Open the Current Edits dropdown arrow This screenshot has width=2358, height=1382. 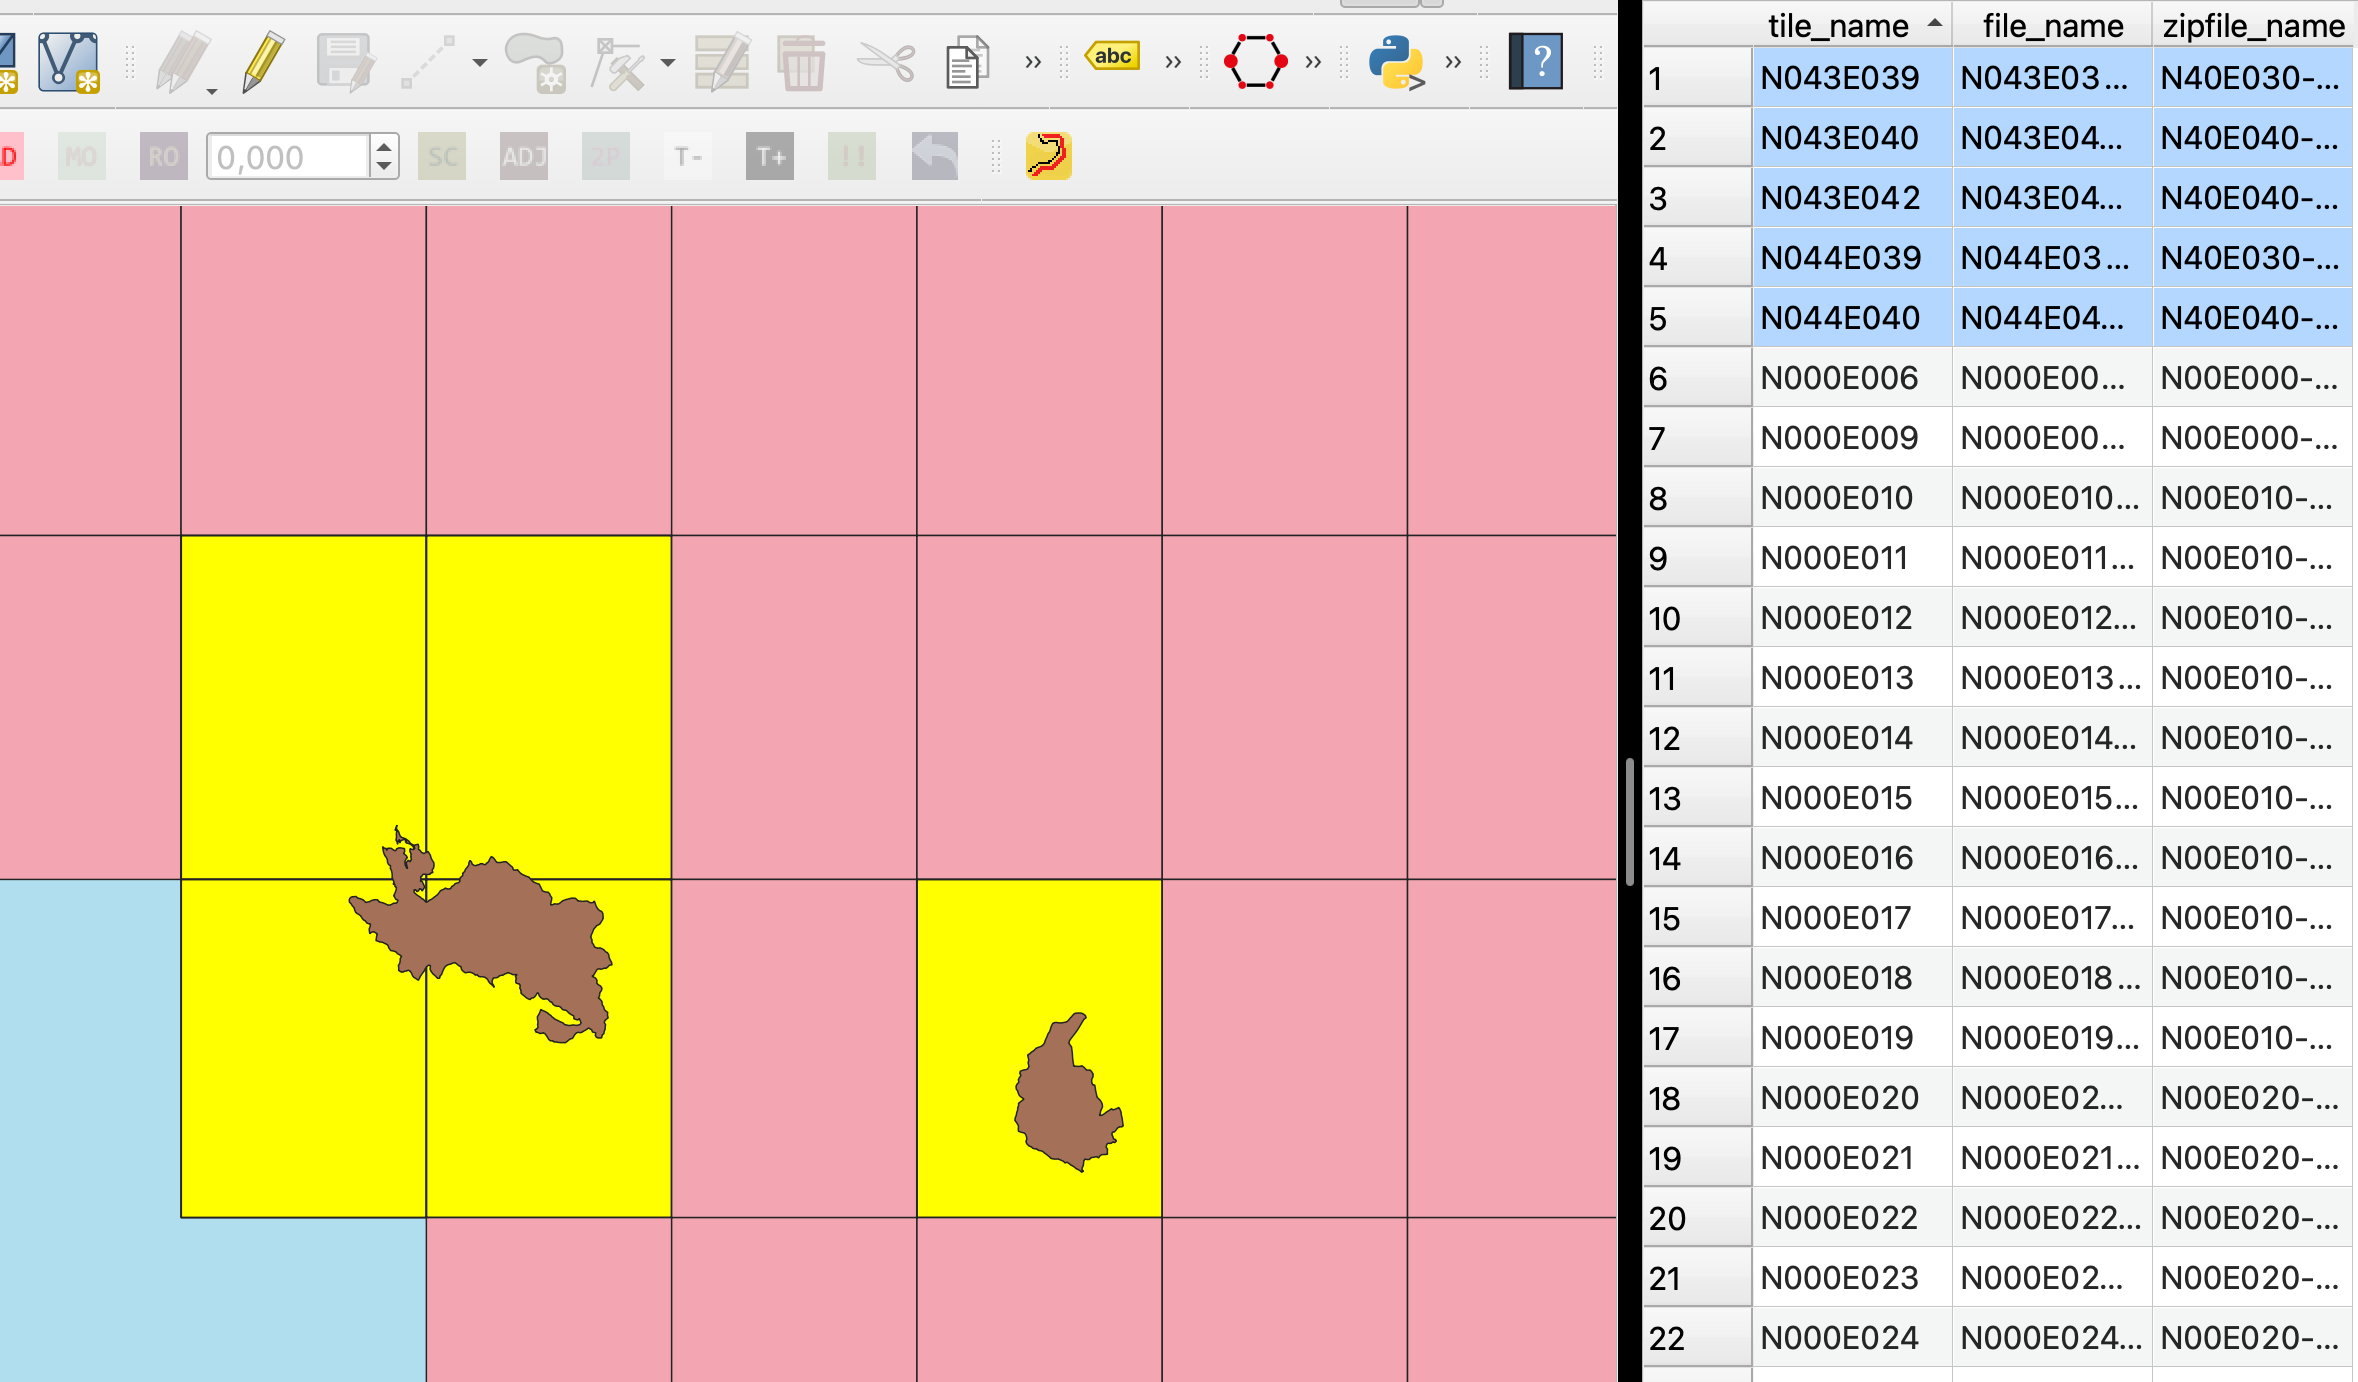coord(212,92)
